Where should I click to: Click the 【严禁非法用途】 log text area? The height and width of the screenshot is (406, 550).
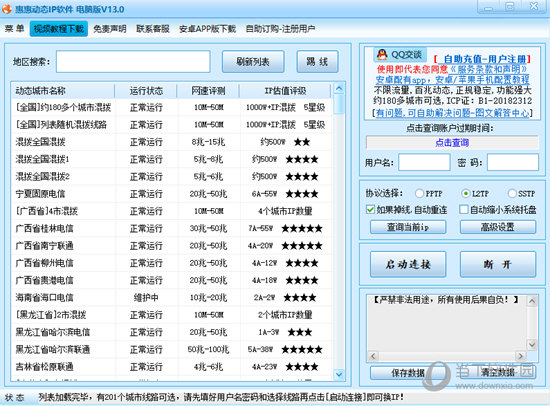tap(447, 323)
